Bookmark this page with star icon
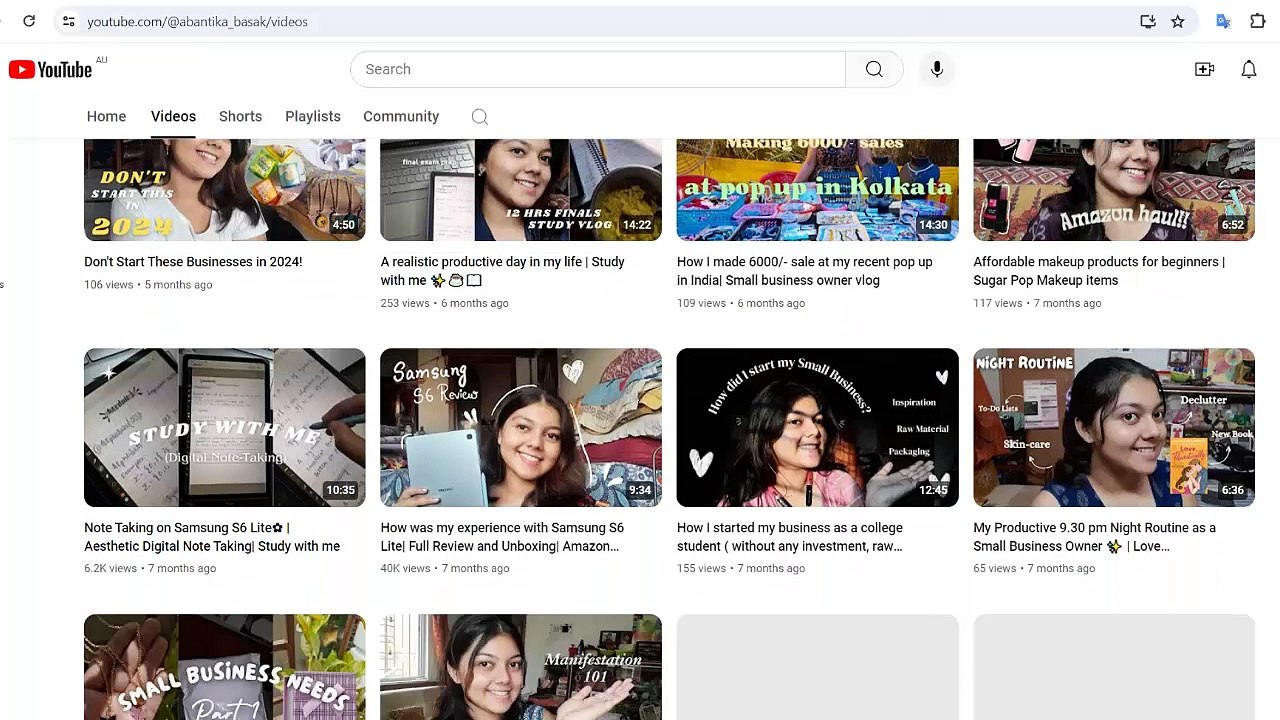 (x=1178, y=21)
